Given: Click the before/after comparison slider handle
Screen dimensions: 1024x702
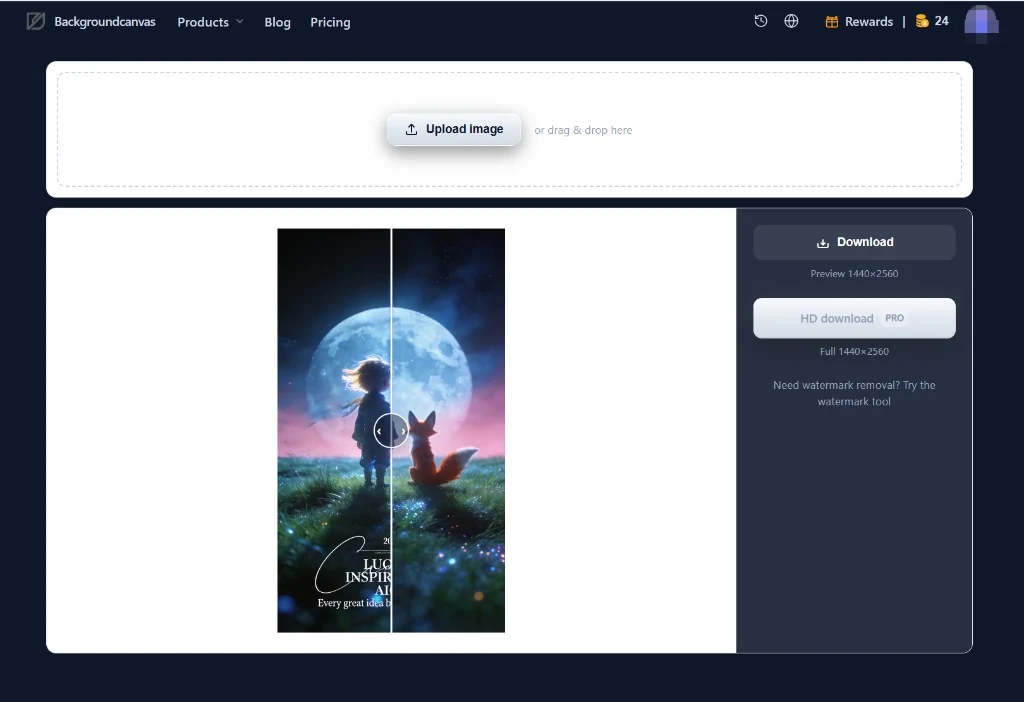Looking at the screenshot, I should click(x=391, y=431).
